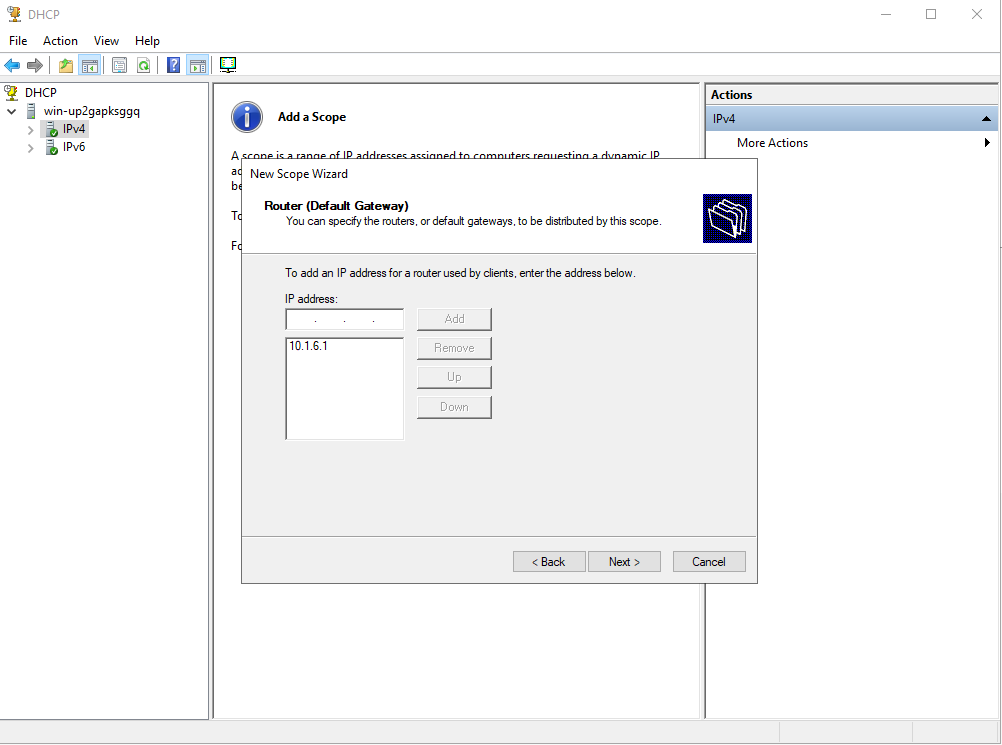Click the Up One Level folder icon
1002x745 pixels.
66,66
